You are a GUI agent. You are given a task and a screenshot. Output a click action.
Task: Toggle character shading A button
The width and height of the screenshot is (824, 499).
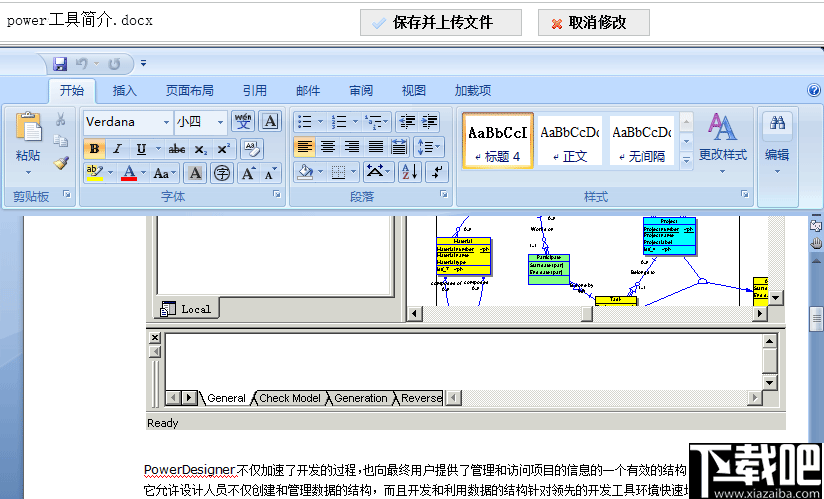[195, 173]
